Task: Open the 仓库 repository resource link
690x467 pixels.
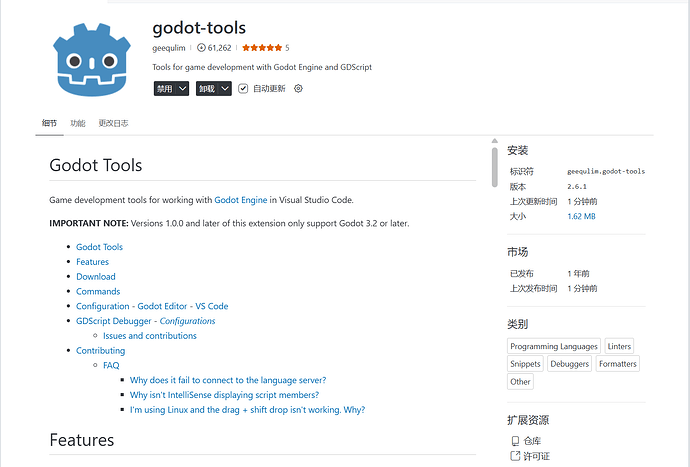Action: click(x=532, y=441)
